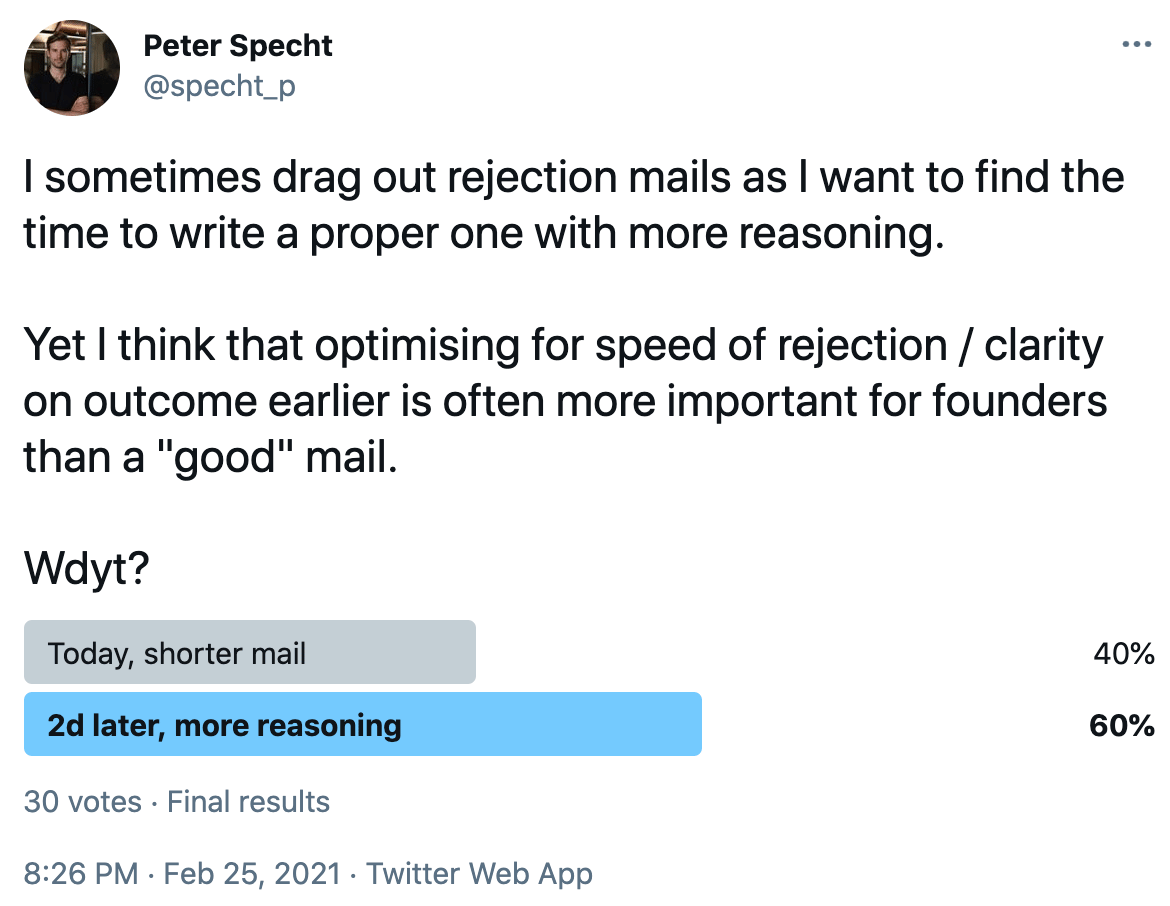
Task: Click the tweet's first paragraph about rejection mails
Action: point(574,205)
